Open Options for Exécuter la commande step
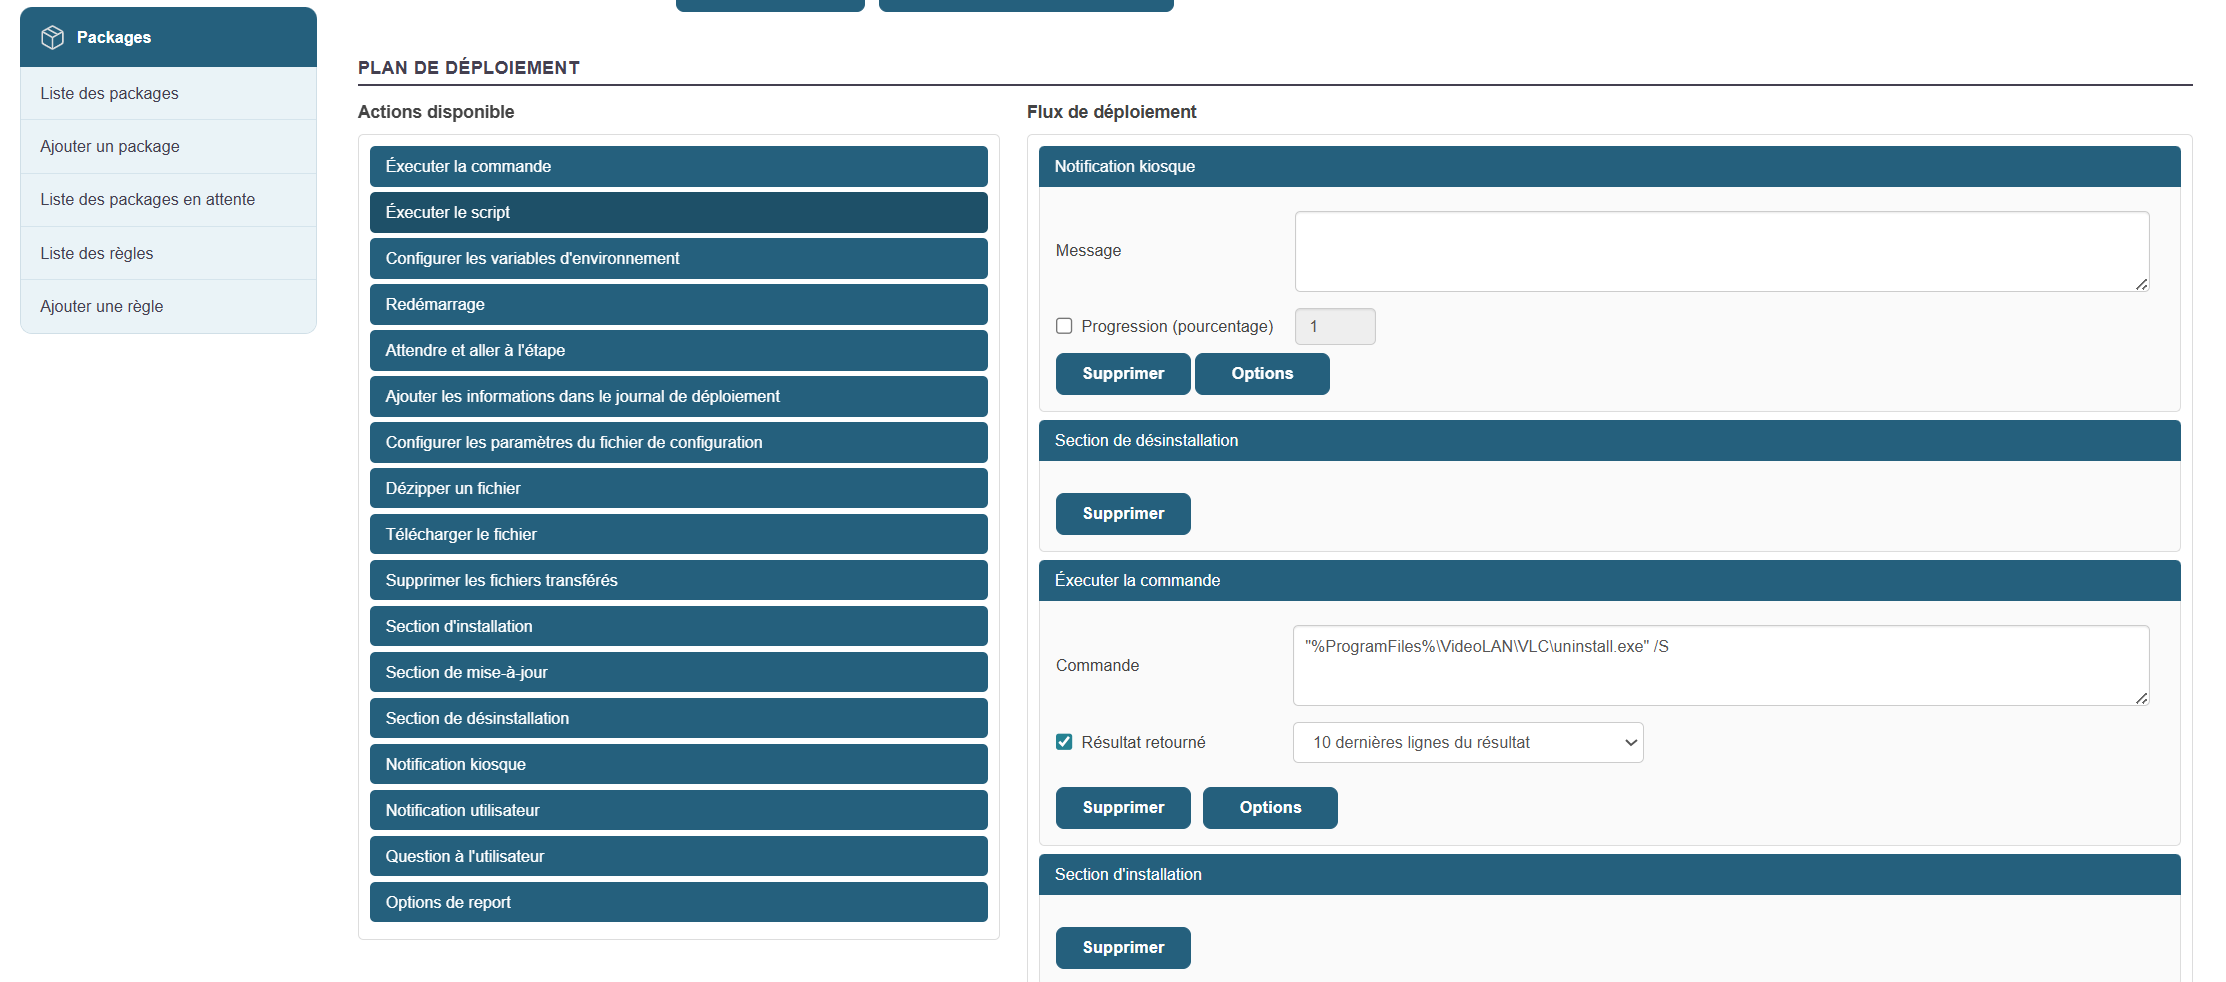This screenshot has height=982, width=2226. click(1269, 807)
